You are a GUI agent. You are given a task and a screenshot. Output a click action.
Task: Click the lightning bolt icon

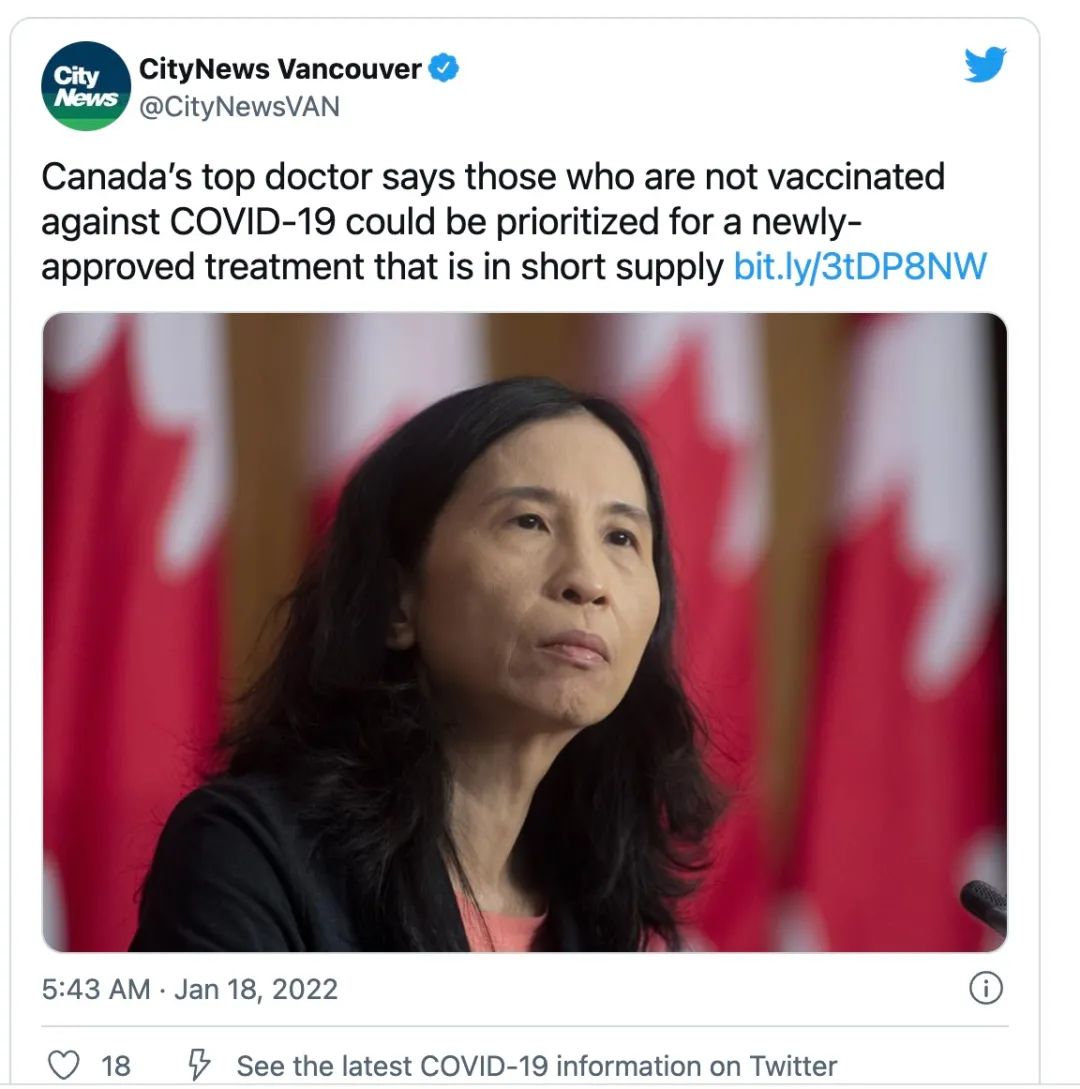(x=199, y=1065)
